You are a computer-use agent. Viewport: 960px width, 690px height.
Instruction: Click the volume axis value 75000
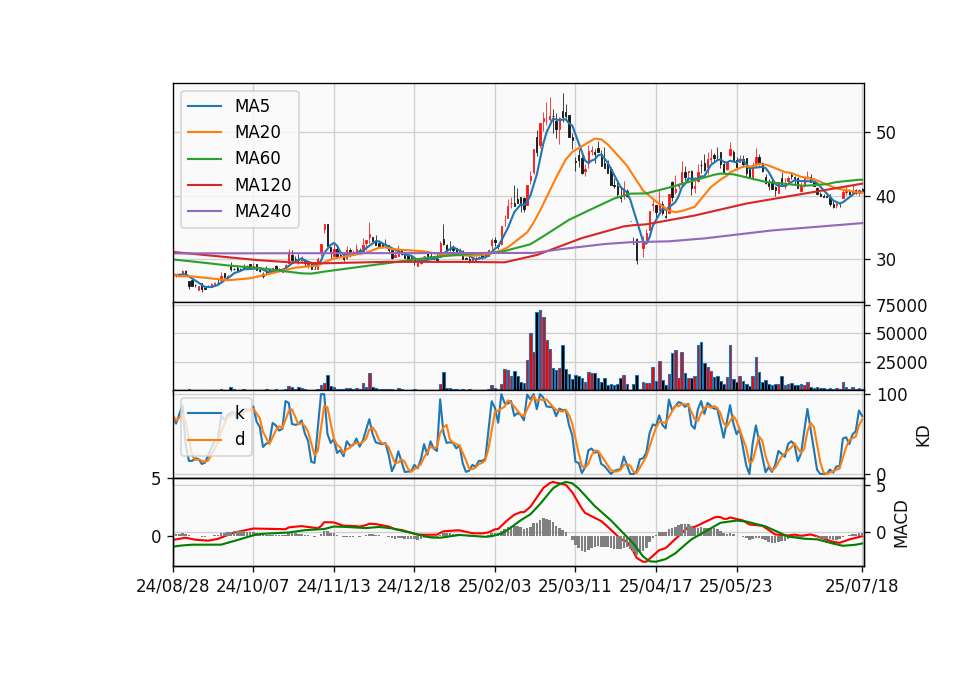901,306
